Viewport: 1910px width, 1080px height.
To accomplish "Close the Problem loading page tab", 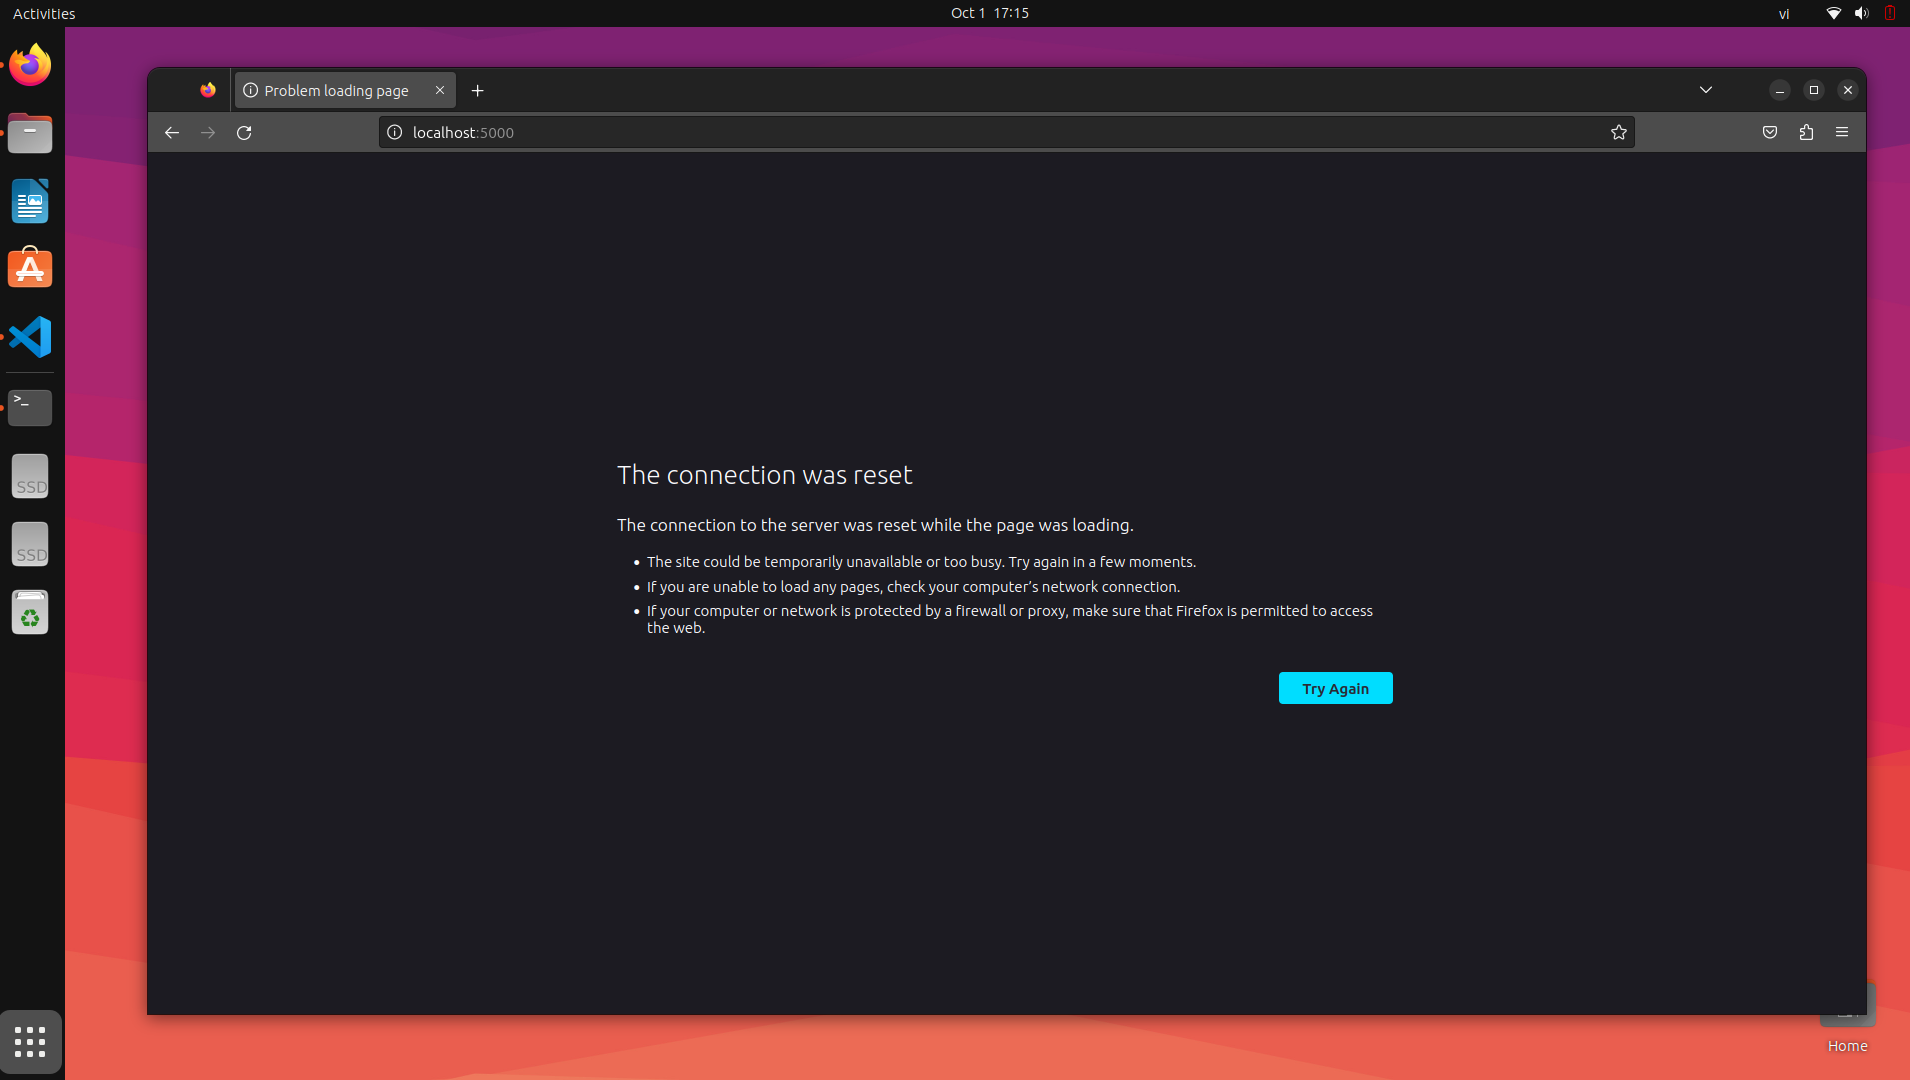I will [x=440, y=90].
